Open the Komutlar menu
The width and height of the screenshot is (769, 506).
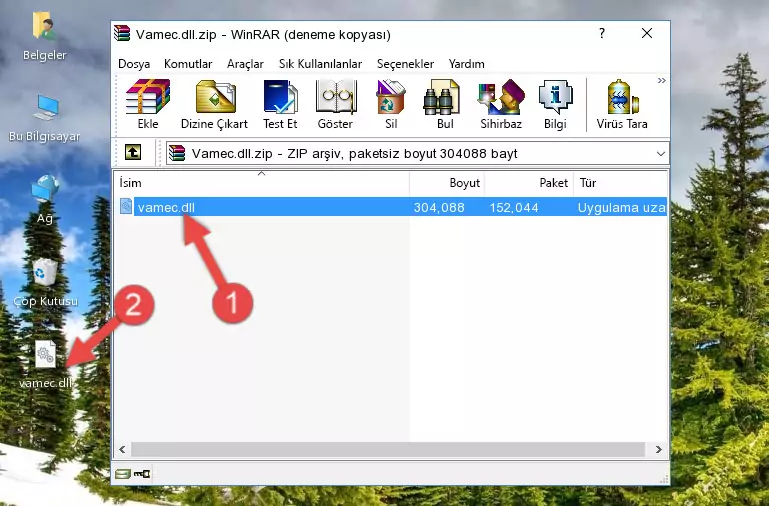pyautogui.click(x=188, y=64)
